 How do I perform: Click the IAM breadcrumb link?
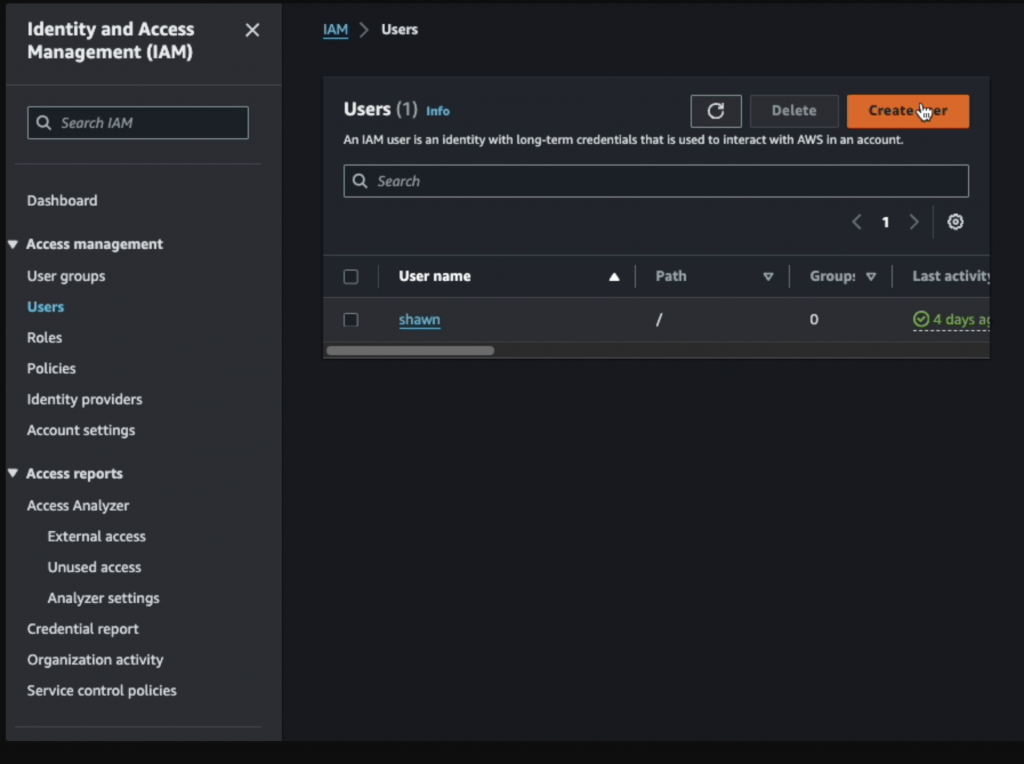point(336,30)
